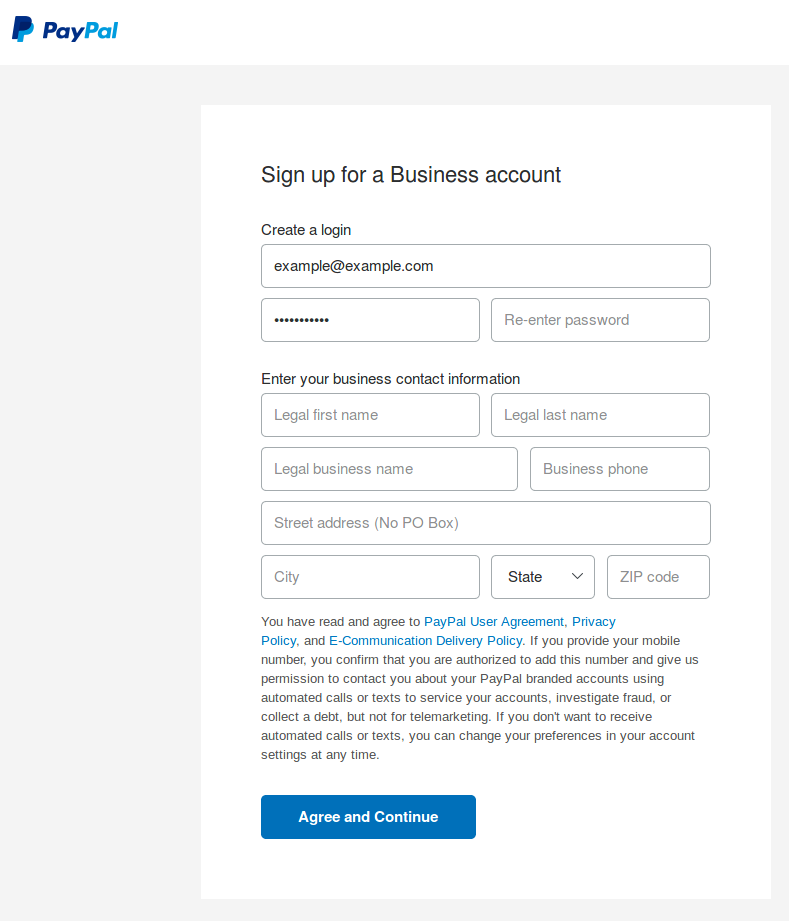Click the filled password field
Image resolution: width=789 pixels, height=921 pixels.
(x=370, y=320)
